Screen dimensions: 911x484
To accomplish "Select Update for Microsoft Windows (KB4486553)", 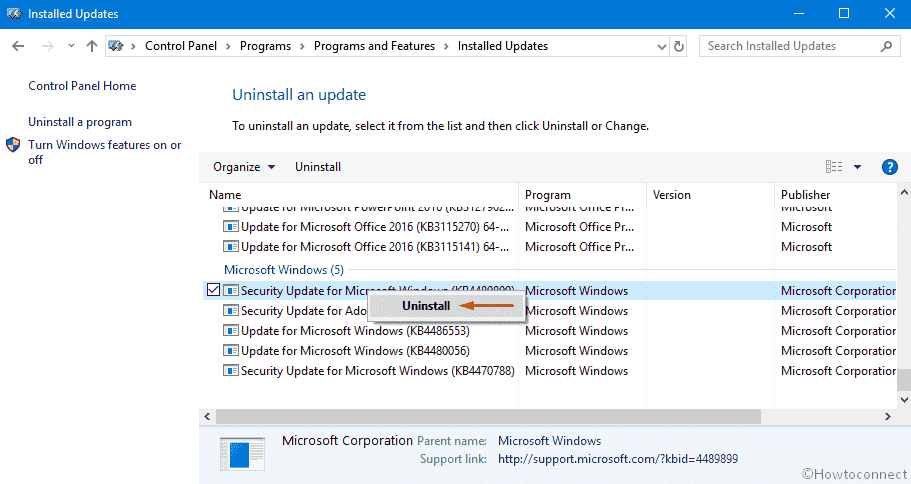I will tap(355, 331).
